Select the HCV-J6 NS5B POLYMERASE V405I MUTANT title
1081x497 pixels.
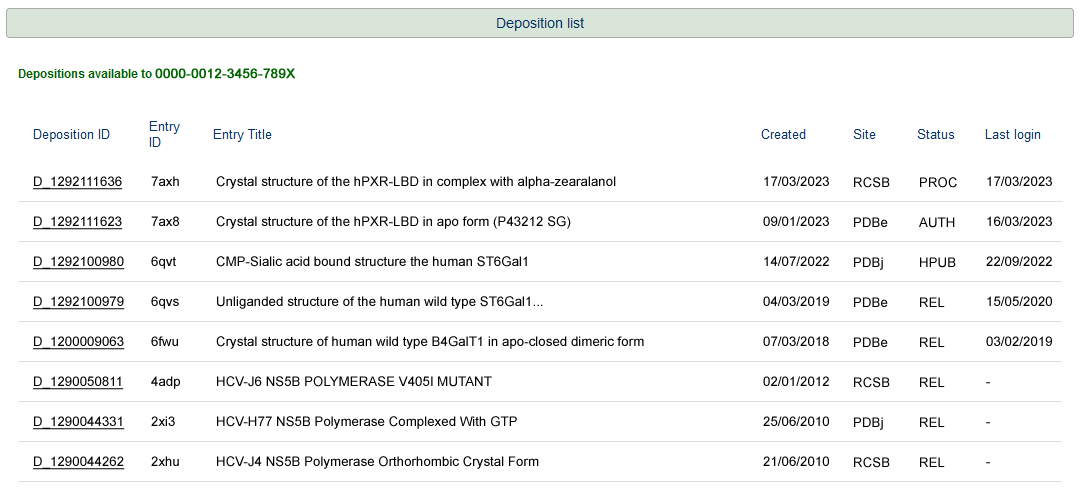pyautogui.click(x=354, y=382)
